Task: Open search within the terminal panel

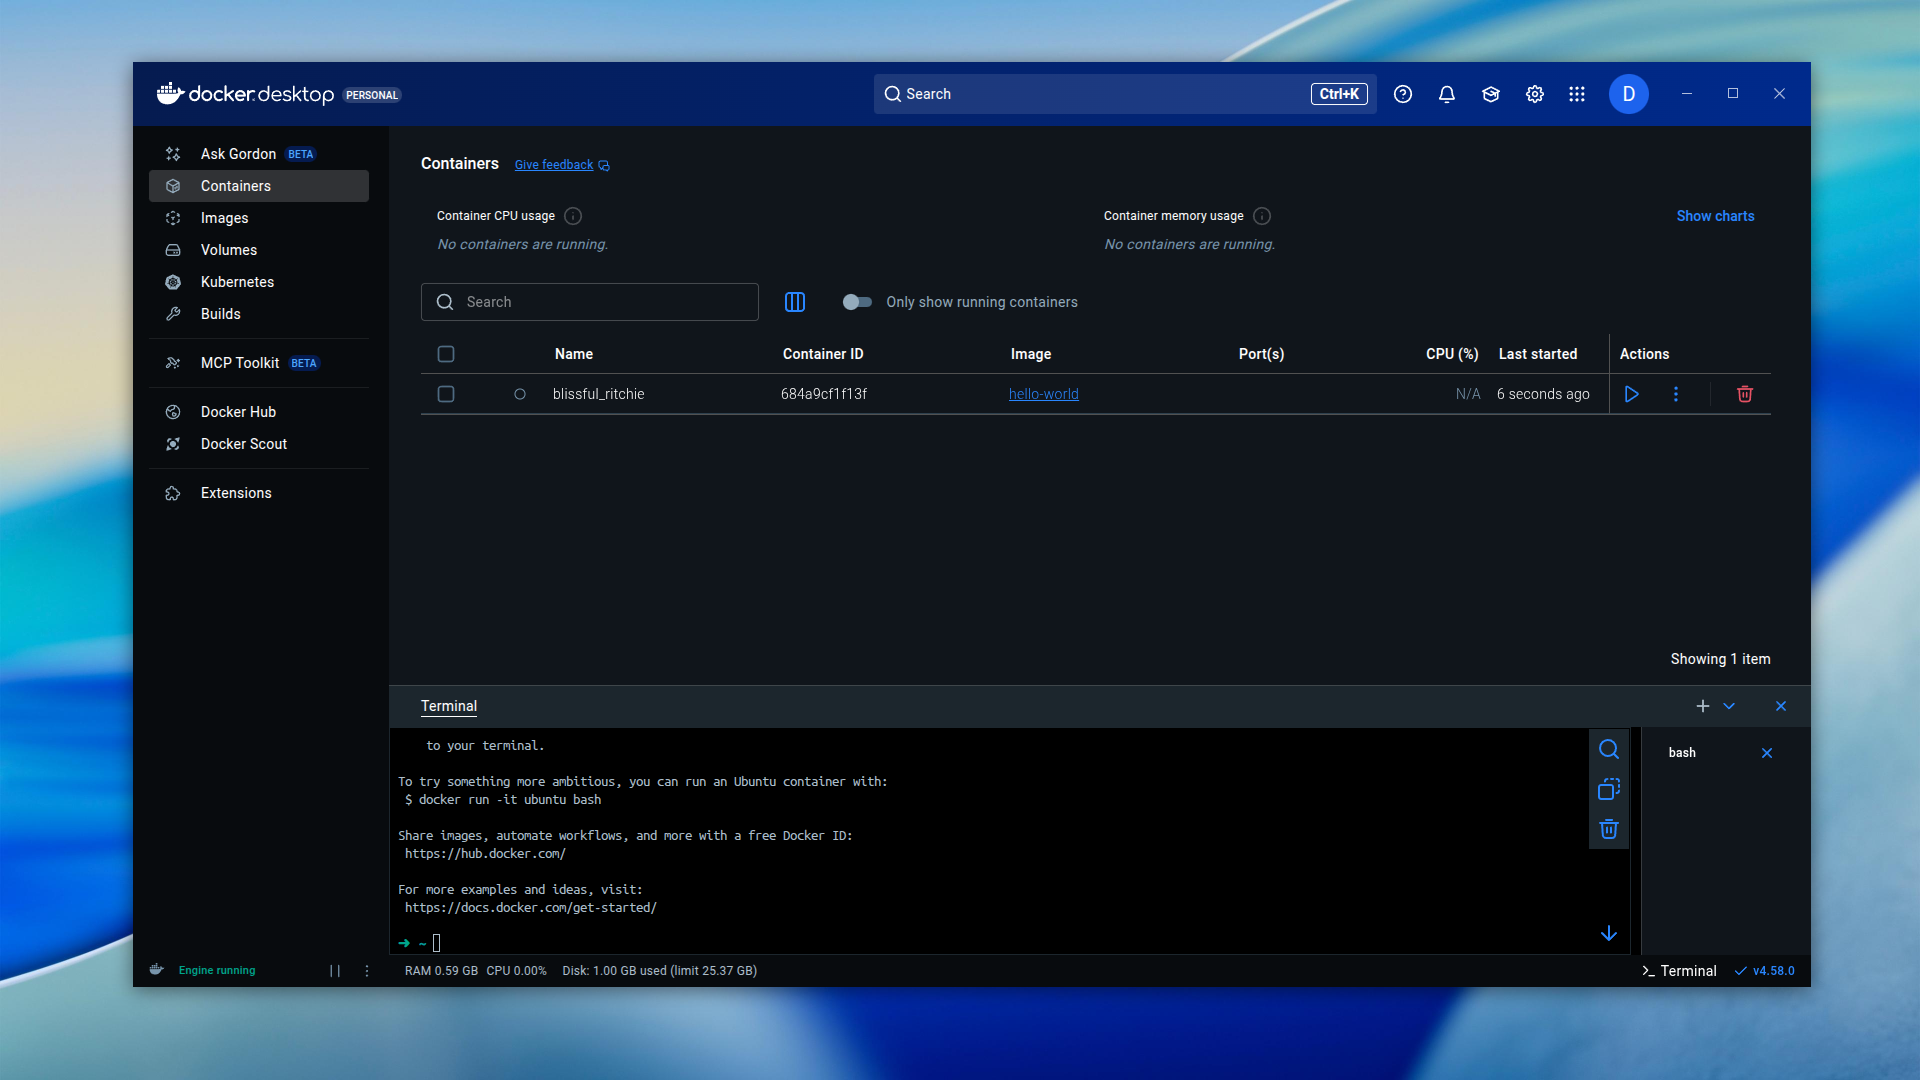Action: [x=1609, y=749]
